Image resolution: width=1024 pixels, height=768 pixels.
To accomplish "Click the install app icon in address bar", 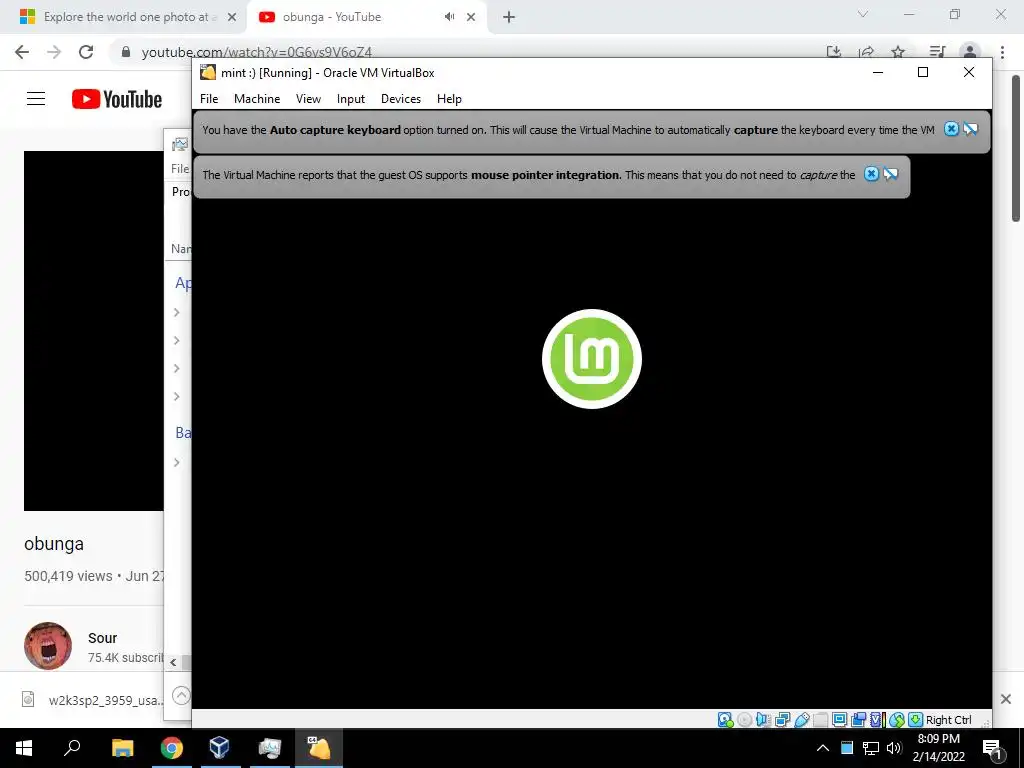I will tap(833, 52).
